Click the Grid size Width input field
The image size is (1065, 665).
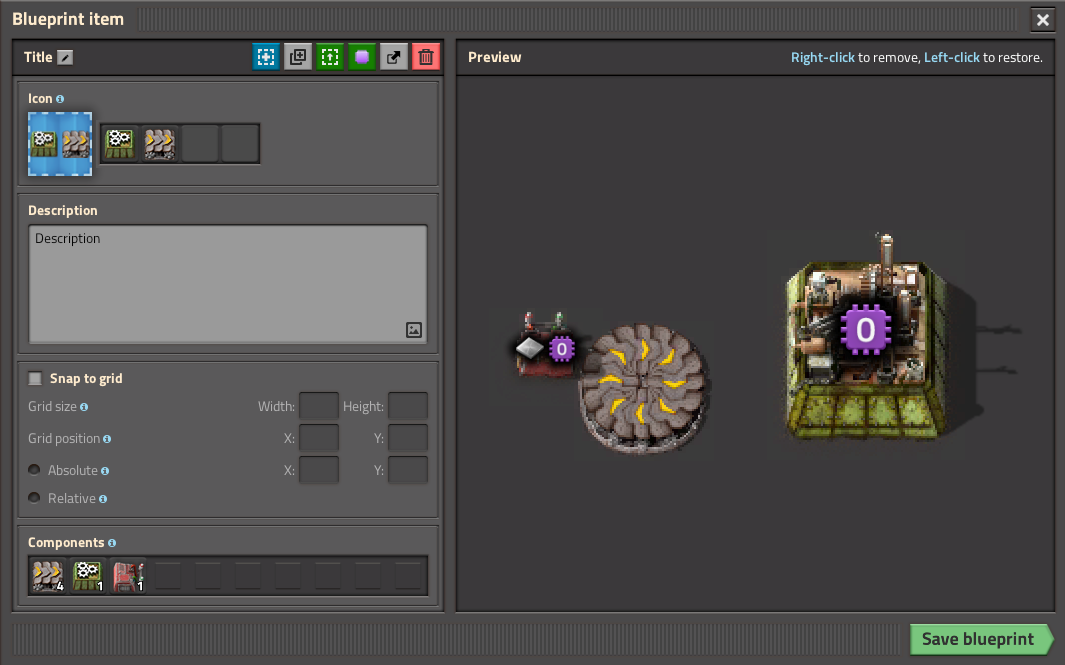pos(319,406)
